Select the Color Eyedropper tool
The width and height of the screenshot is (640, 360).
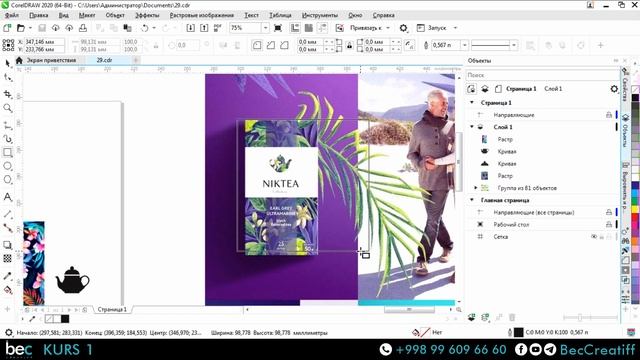coord(7,276)
